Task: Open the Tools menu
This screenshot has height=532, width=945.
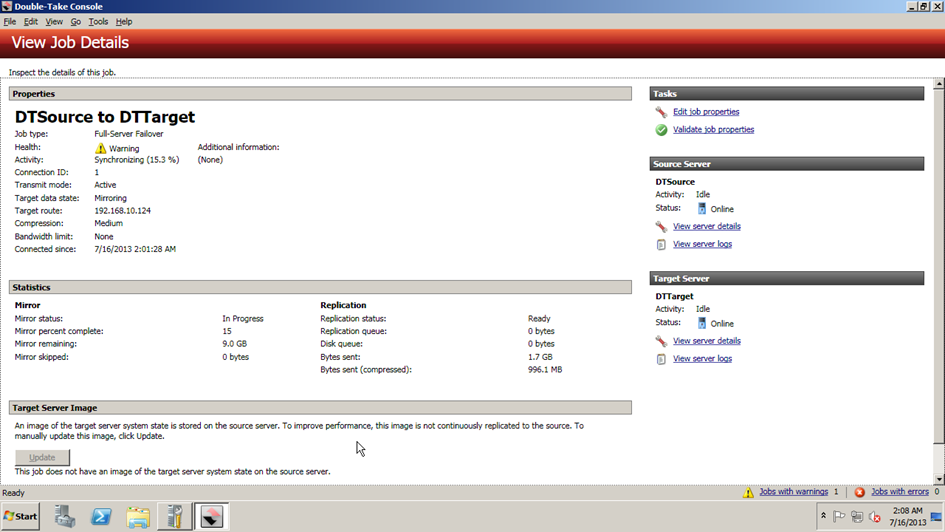Action: pos(98,22)
